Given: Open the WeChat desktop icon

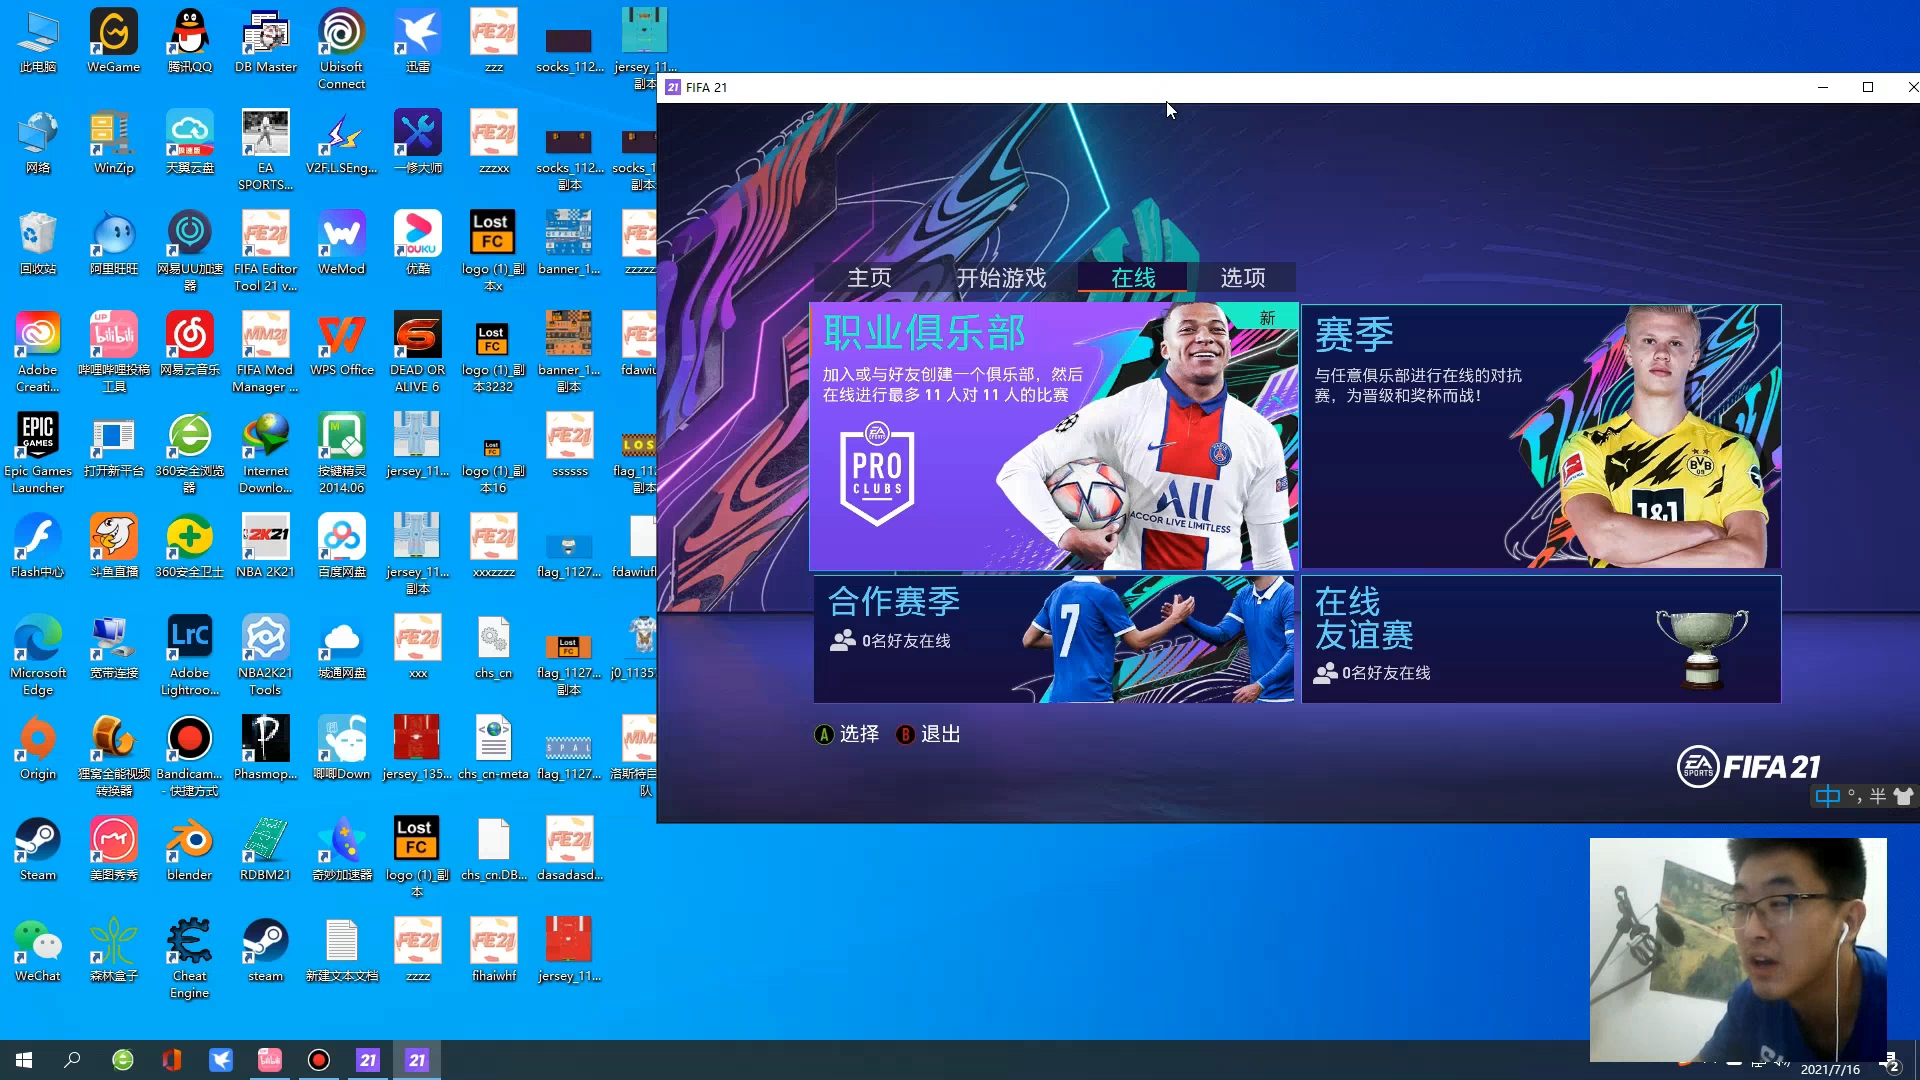Looking at the screenshot, I should (38, 950).
